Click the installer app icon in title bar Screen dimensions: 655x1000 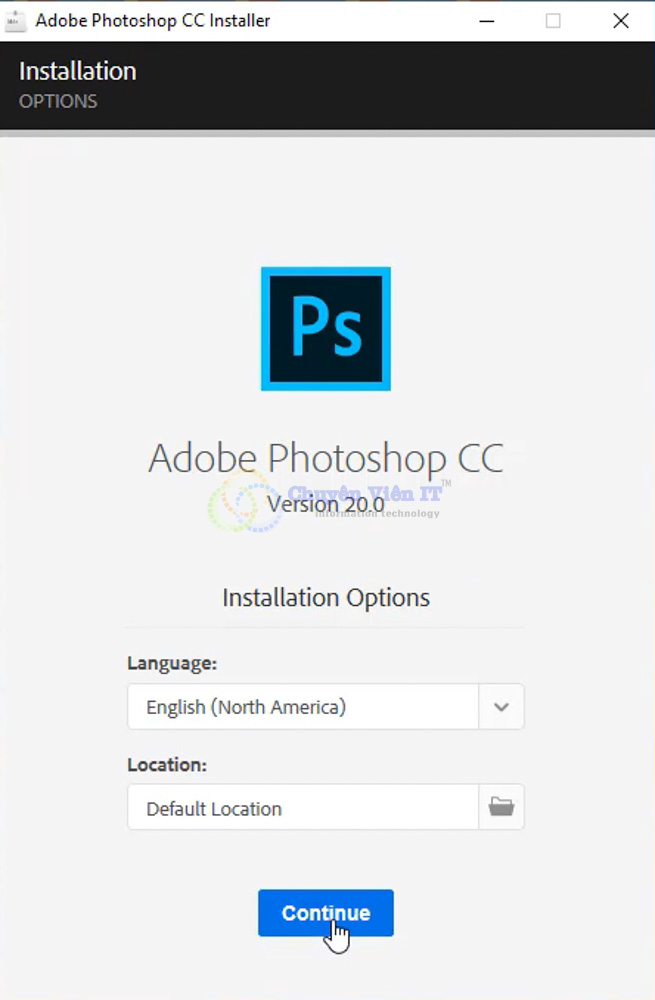15,20
